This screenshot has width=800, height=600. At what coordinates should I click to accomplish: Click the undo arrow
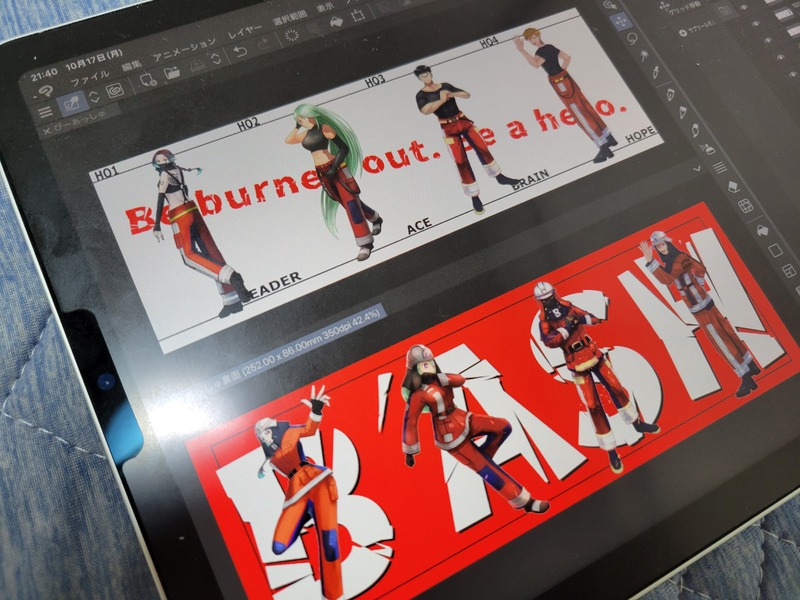(x=240, y=51)
